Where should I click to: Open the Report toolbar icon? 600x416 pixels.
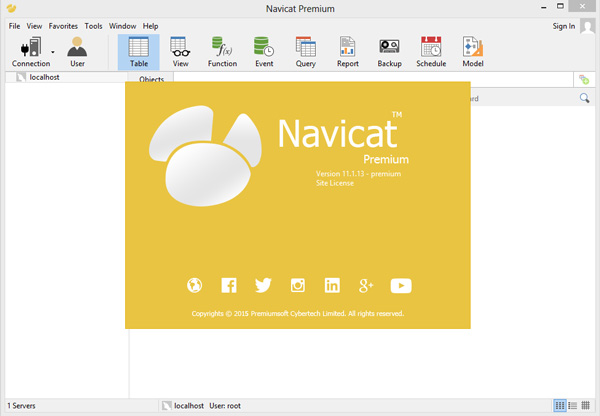click(347, 52)
